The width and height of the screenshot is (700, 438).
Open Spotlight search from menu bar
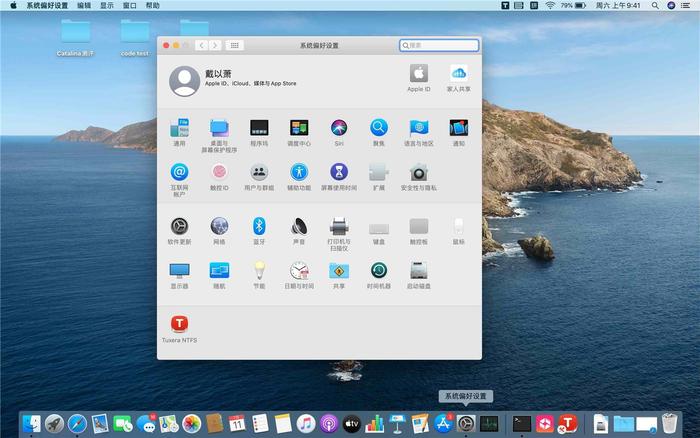(x=655, y=5)
